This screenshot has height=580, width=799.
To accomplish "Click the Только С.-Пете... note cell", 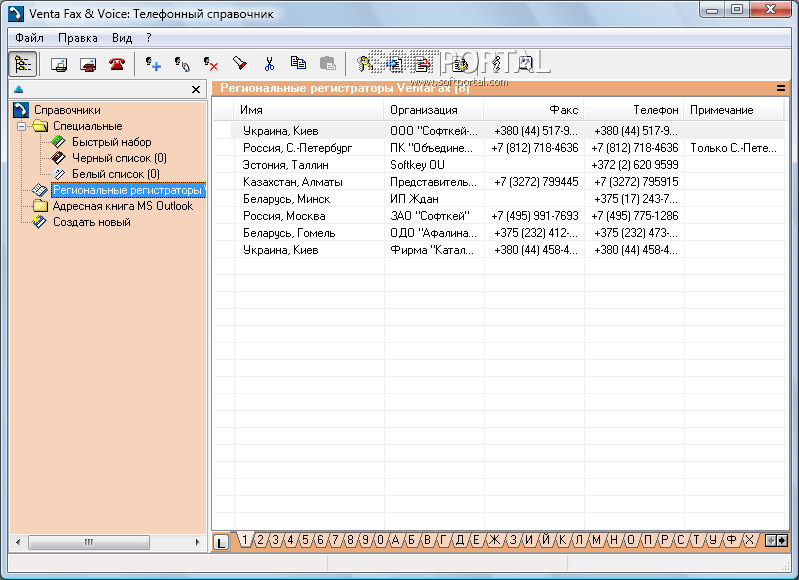I will [733, 148].
